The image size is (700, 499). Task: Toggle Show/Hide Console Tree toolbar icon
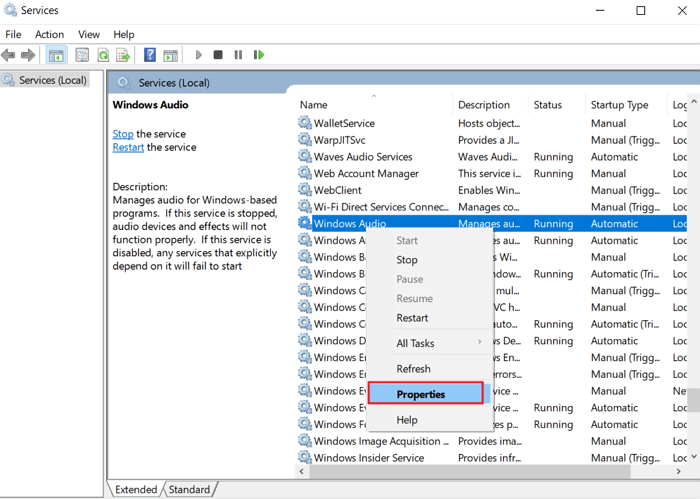(x=56, y=55)
